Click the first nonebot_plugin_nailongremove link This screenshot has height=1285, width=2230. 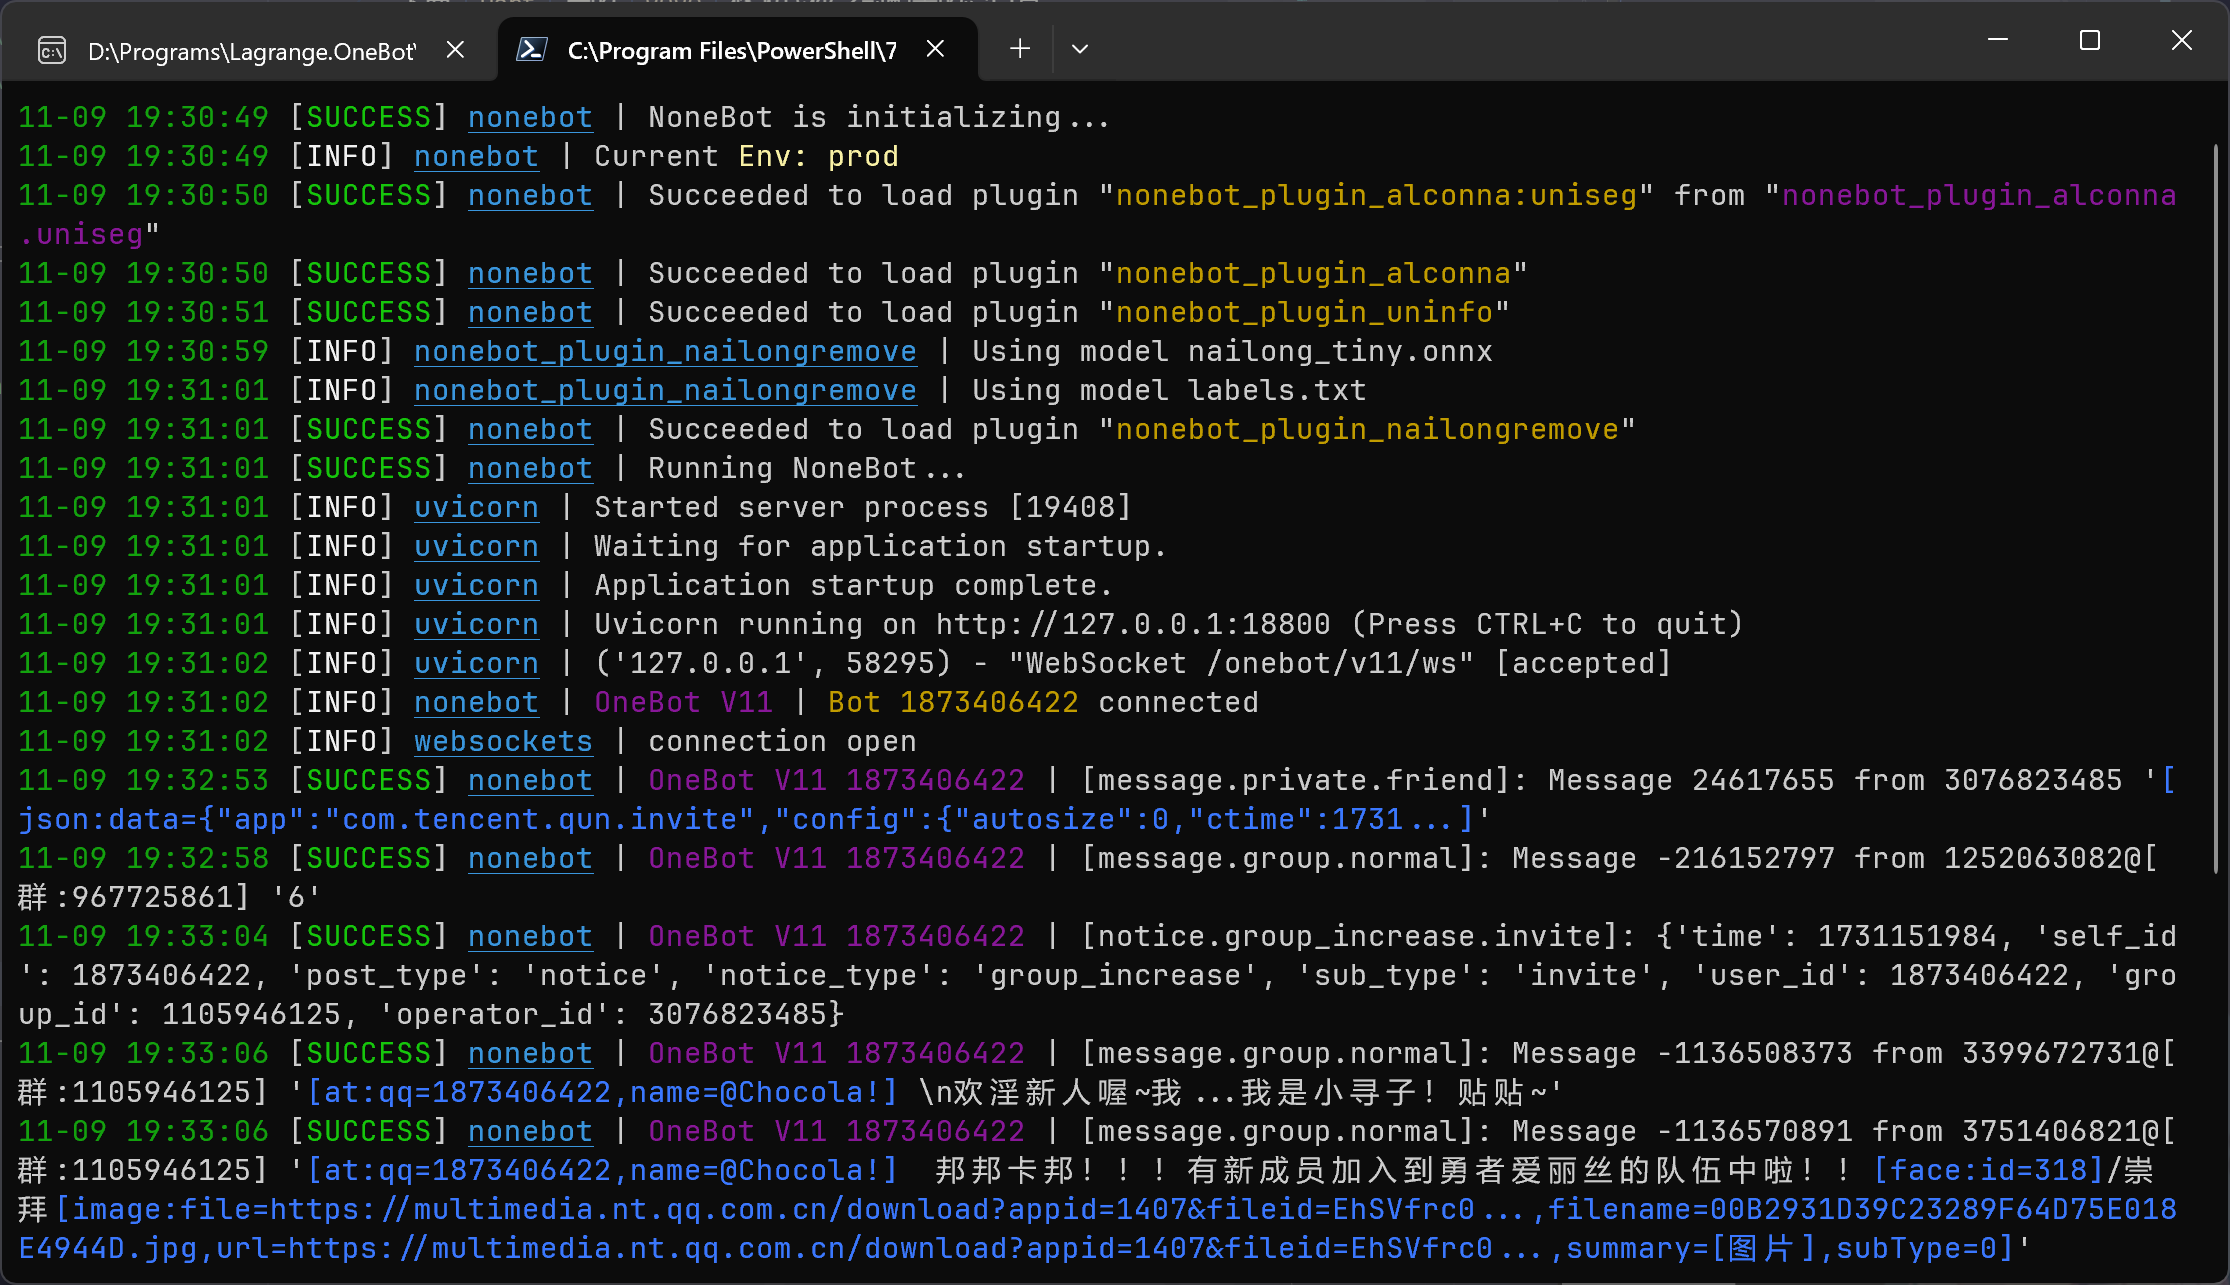pos(665,352)
